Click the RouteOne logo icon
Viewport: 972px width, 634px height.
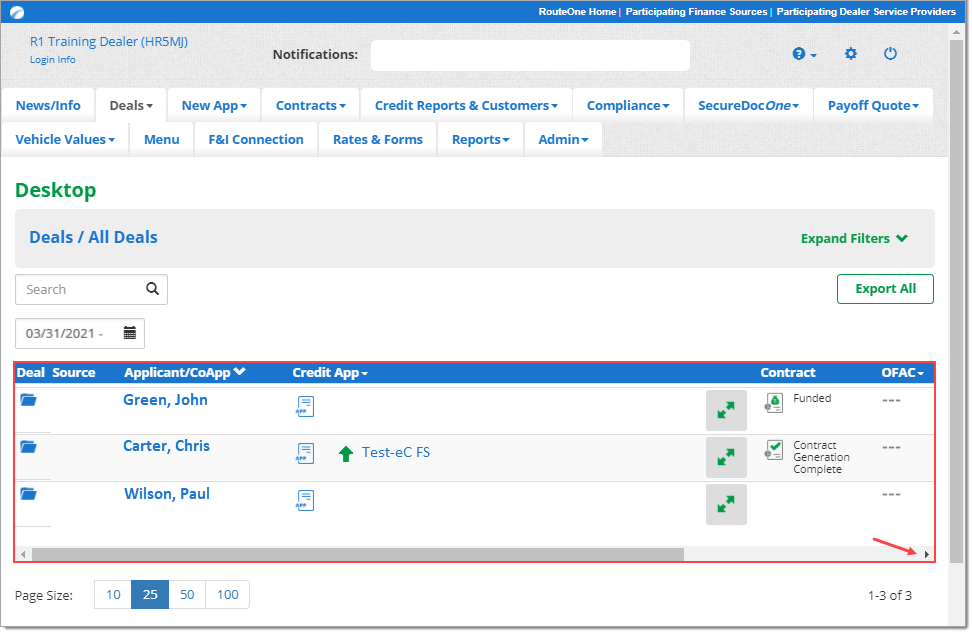coord(17,12)
